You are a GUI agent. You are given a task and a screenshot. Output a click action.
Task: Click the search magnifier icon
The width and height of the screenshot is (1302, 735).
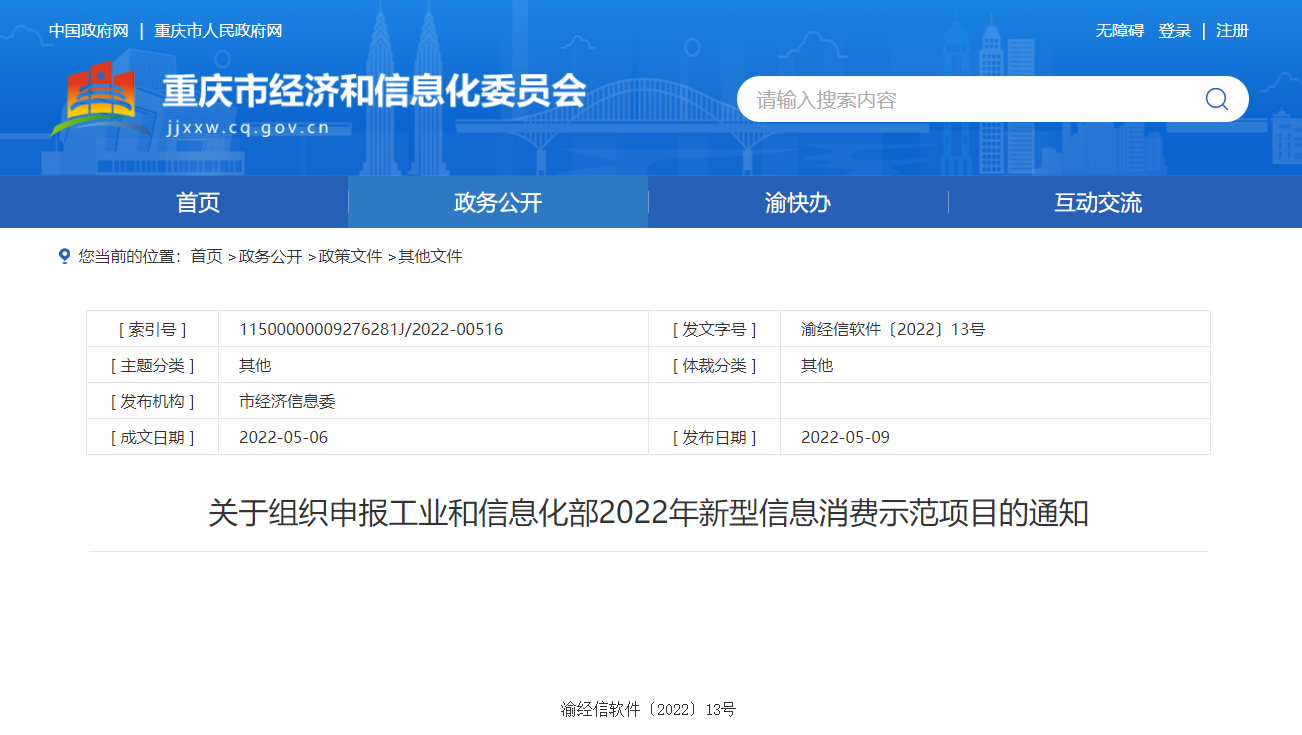tap(1216, 99)
